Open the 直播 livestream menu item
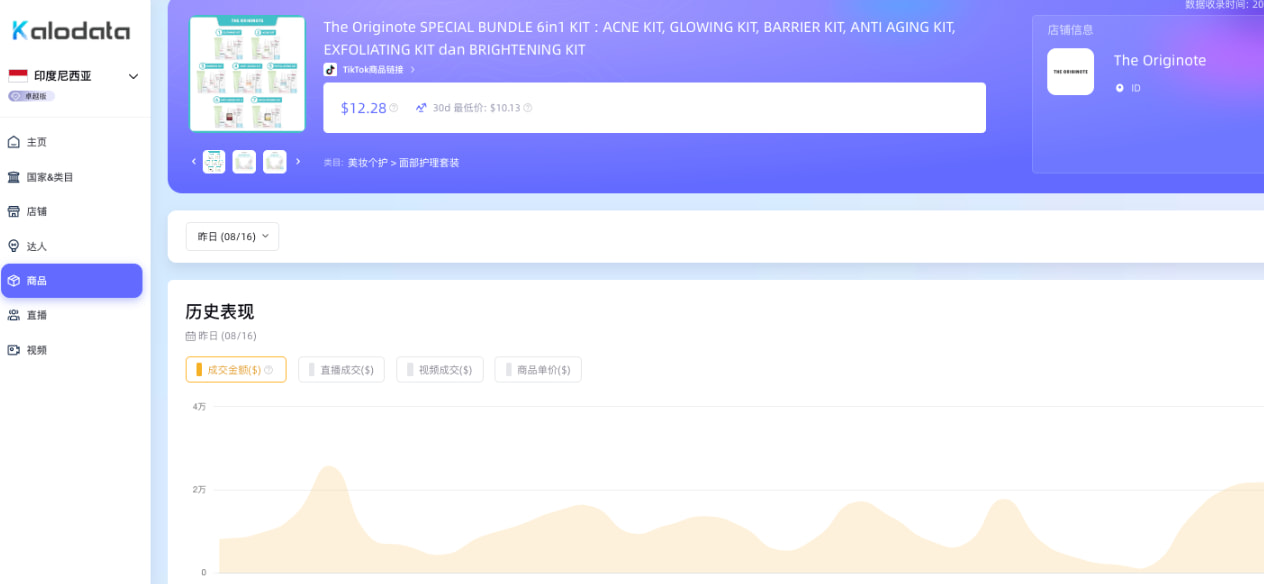The image size is (1264, 584). coord(71,315)
